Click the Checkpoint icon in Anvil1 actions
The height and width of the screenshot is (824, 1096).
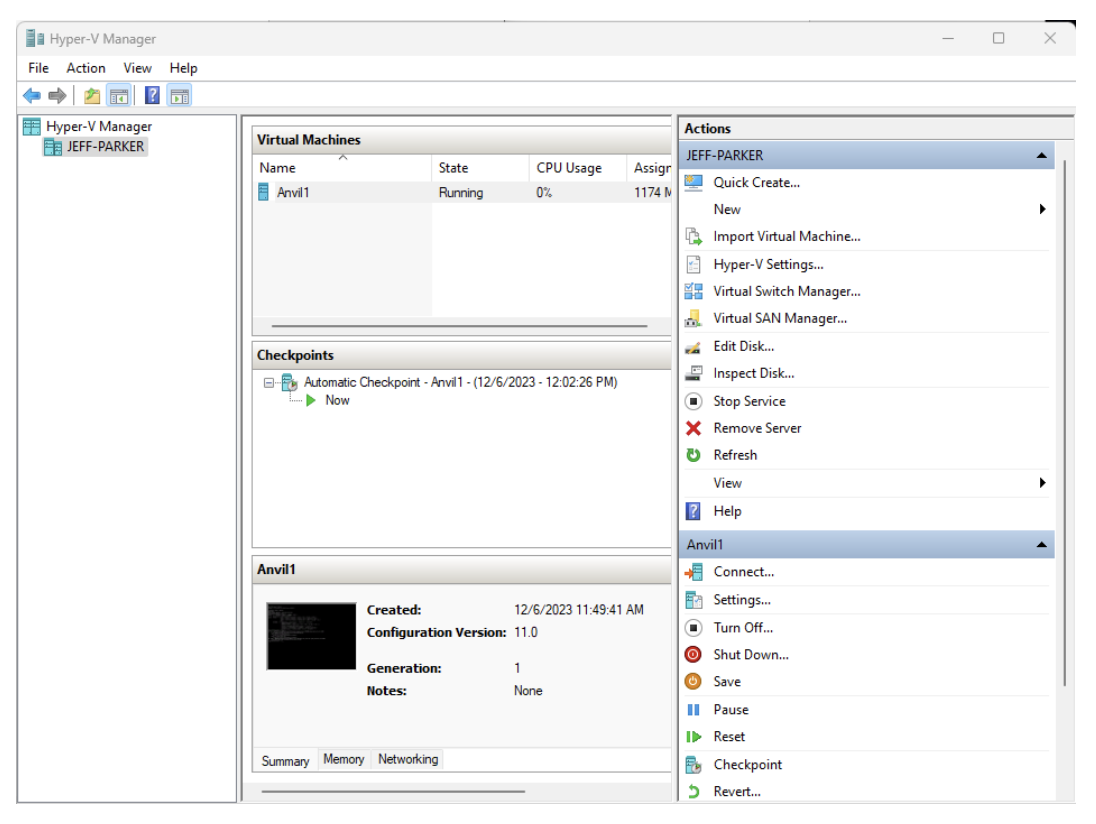693,765
